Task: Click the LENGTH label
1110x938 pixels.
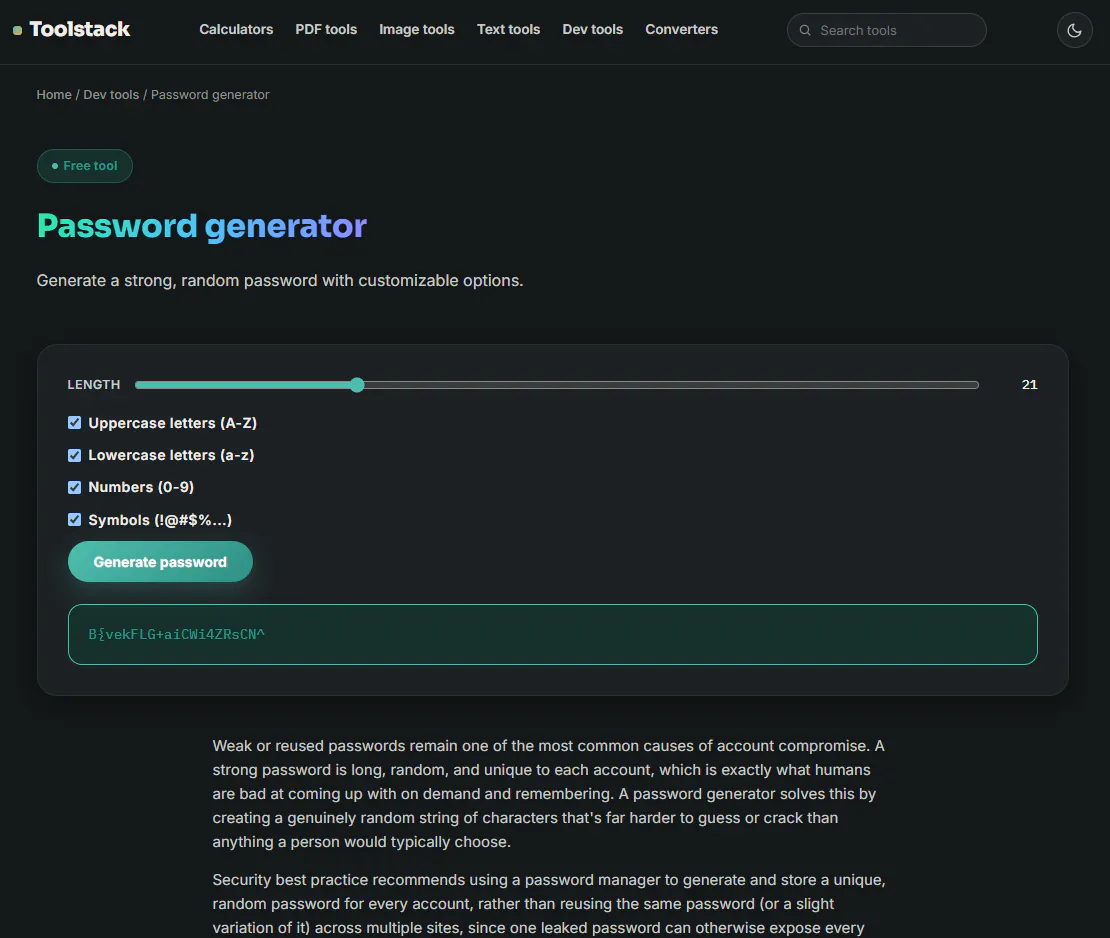Action: [x=93, y=384]
